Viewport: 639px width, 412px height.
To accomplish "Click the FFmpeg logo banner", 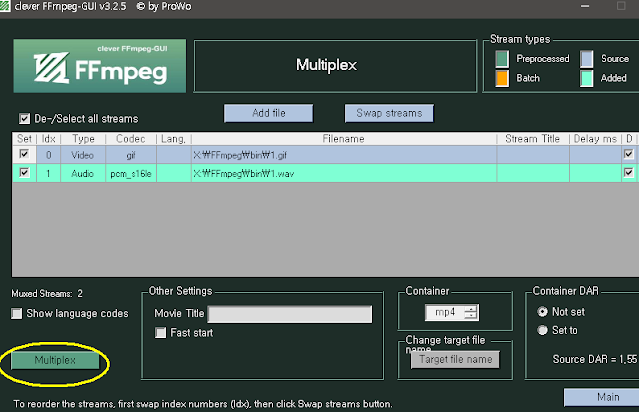I will click(99, 66).
